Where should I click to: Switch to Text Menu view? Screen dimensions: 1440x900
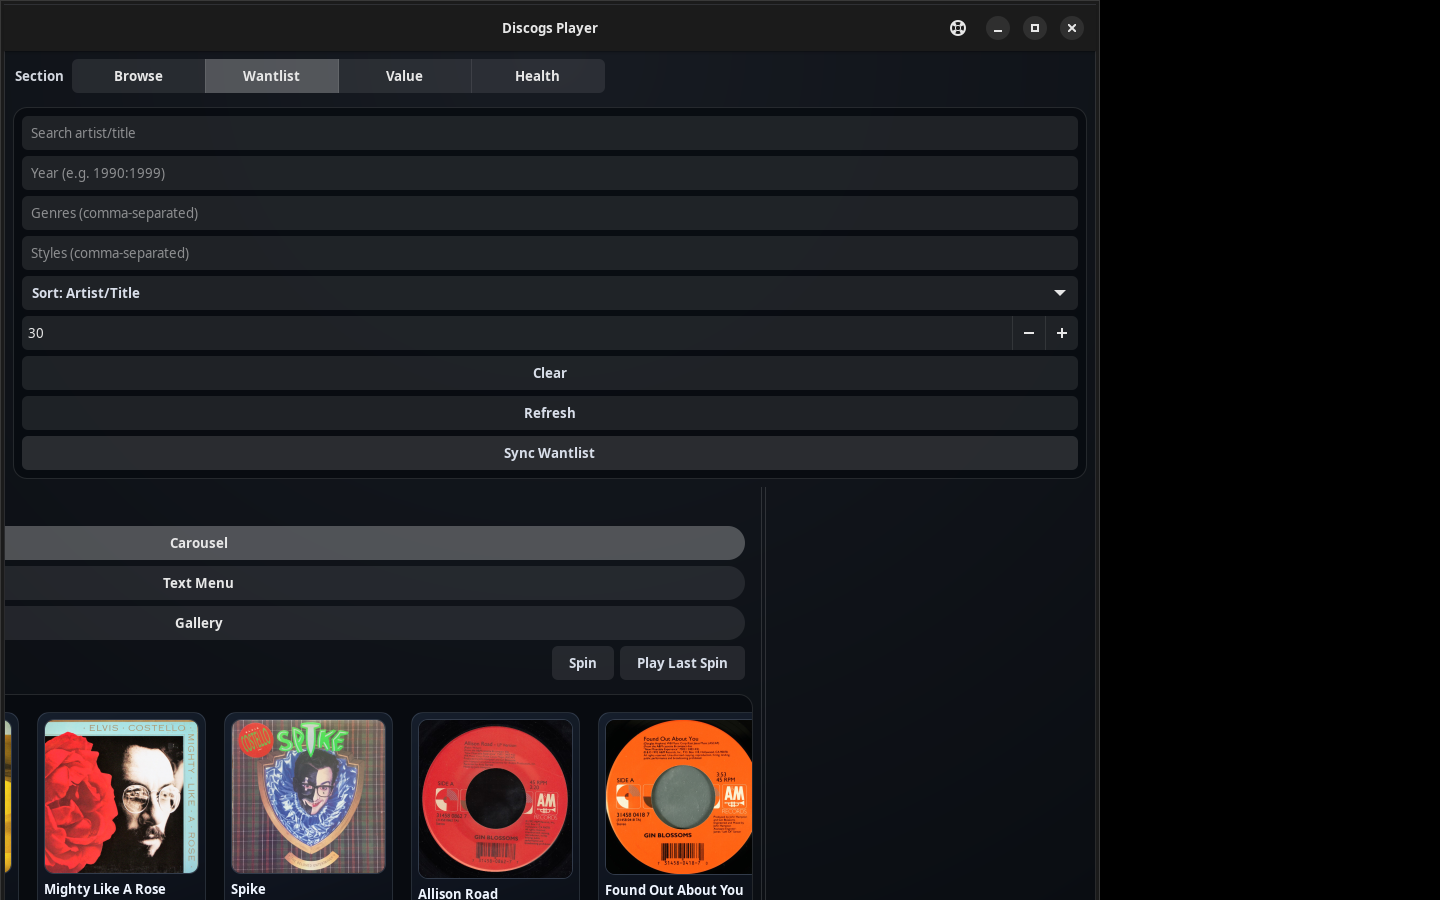(375, 583)
